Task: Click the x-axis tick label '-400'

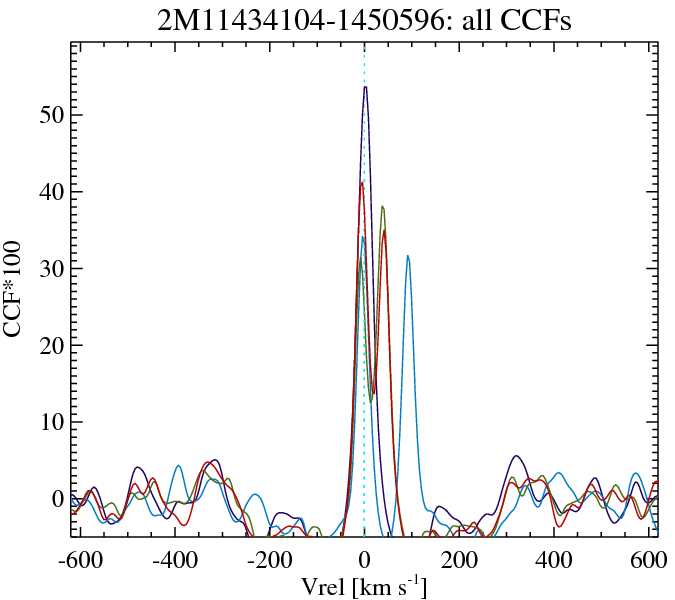Action: tap(175, 558)
